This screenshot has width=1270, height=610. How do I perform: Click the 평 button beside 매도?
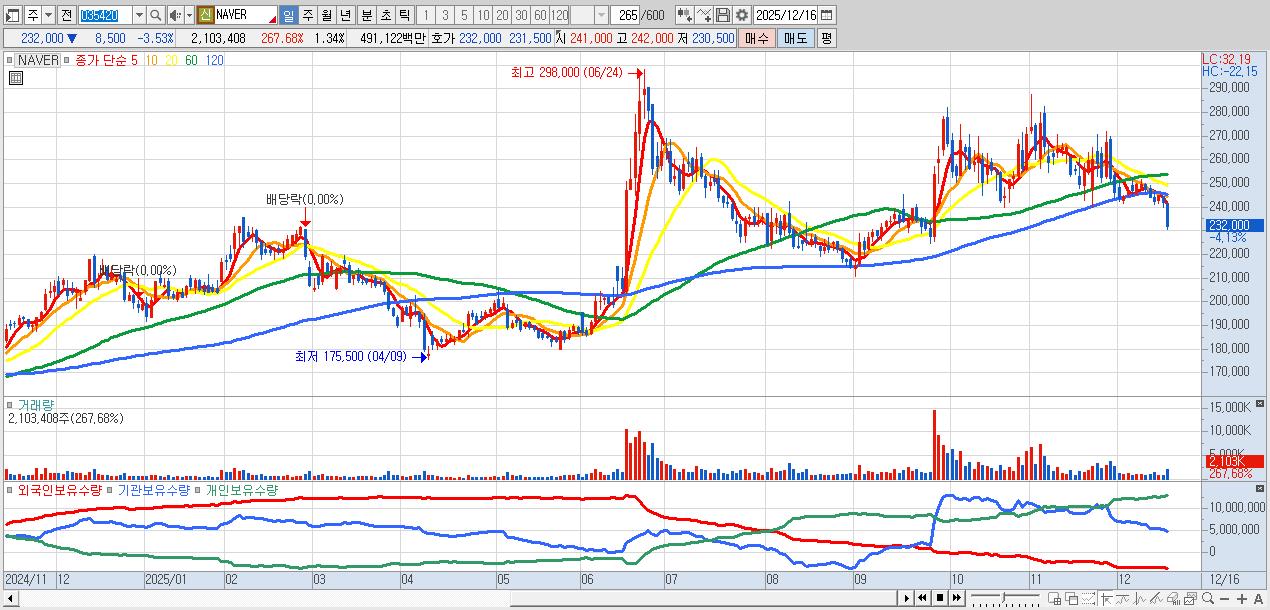[x=825, y=38]
